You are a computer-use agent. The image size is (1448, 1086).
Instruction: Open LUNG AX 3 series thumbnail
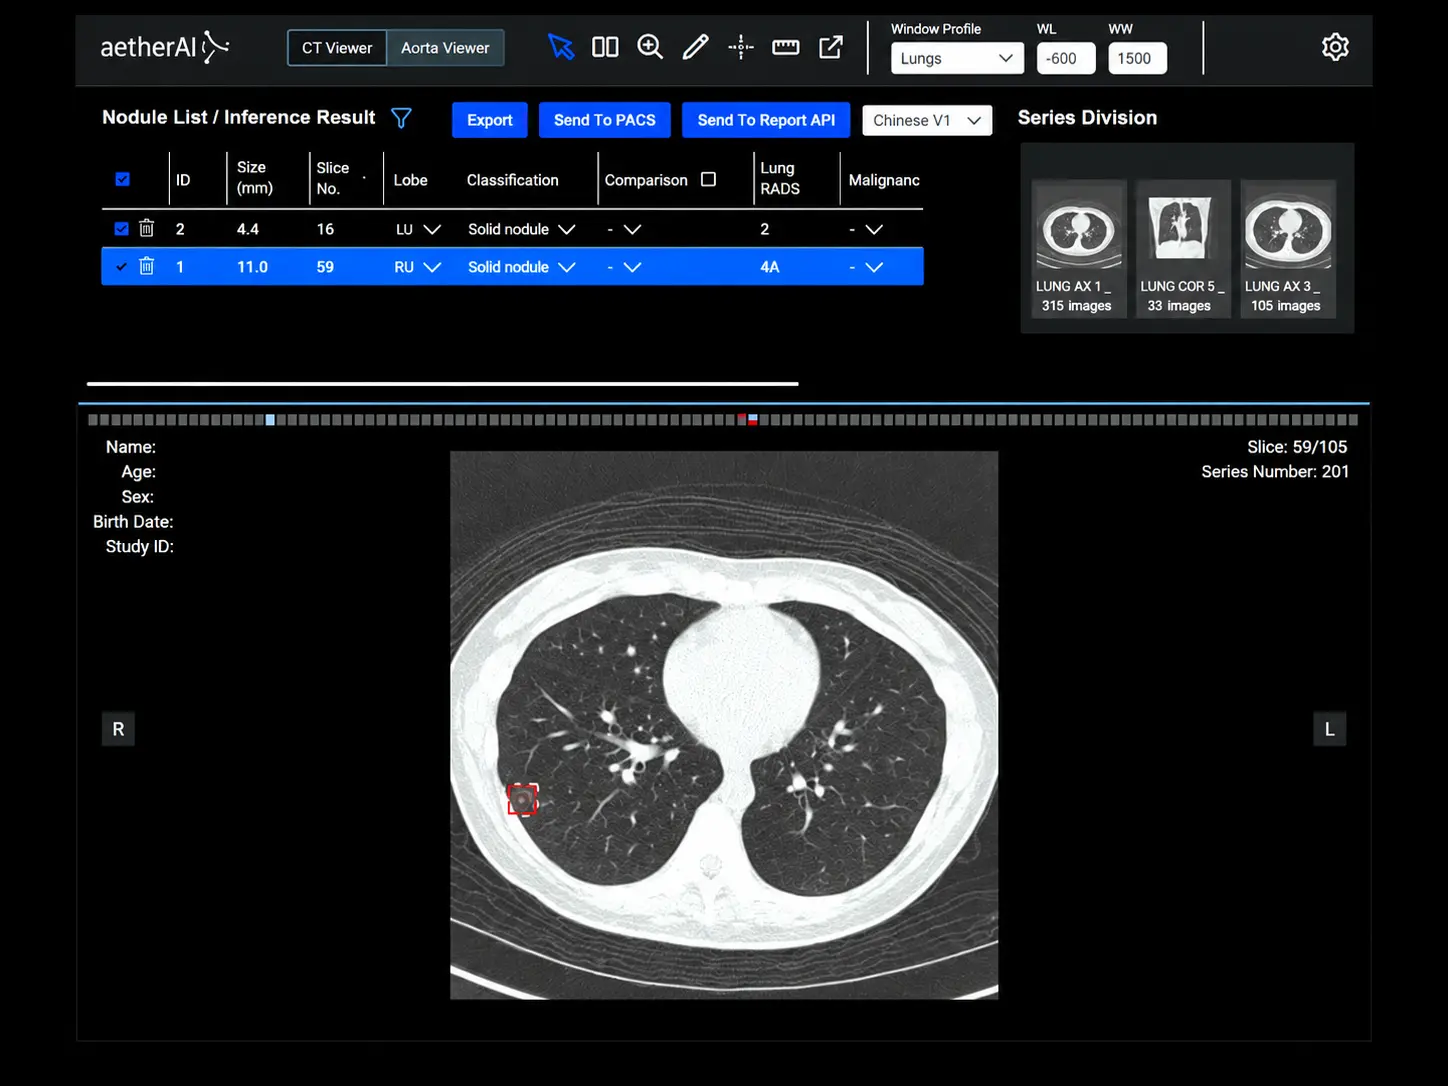pyautogui.click(x=1287, y=249)
